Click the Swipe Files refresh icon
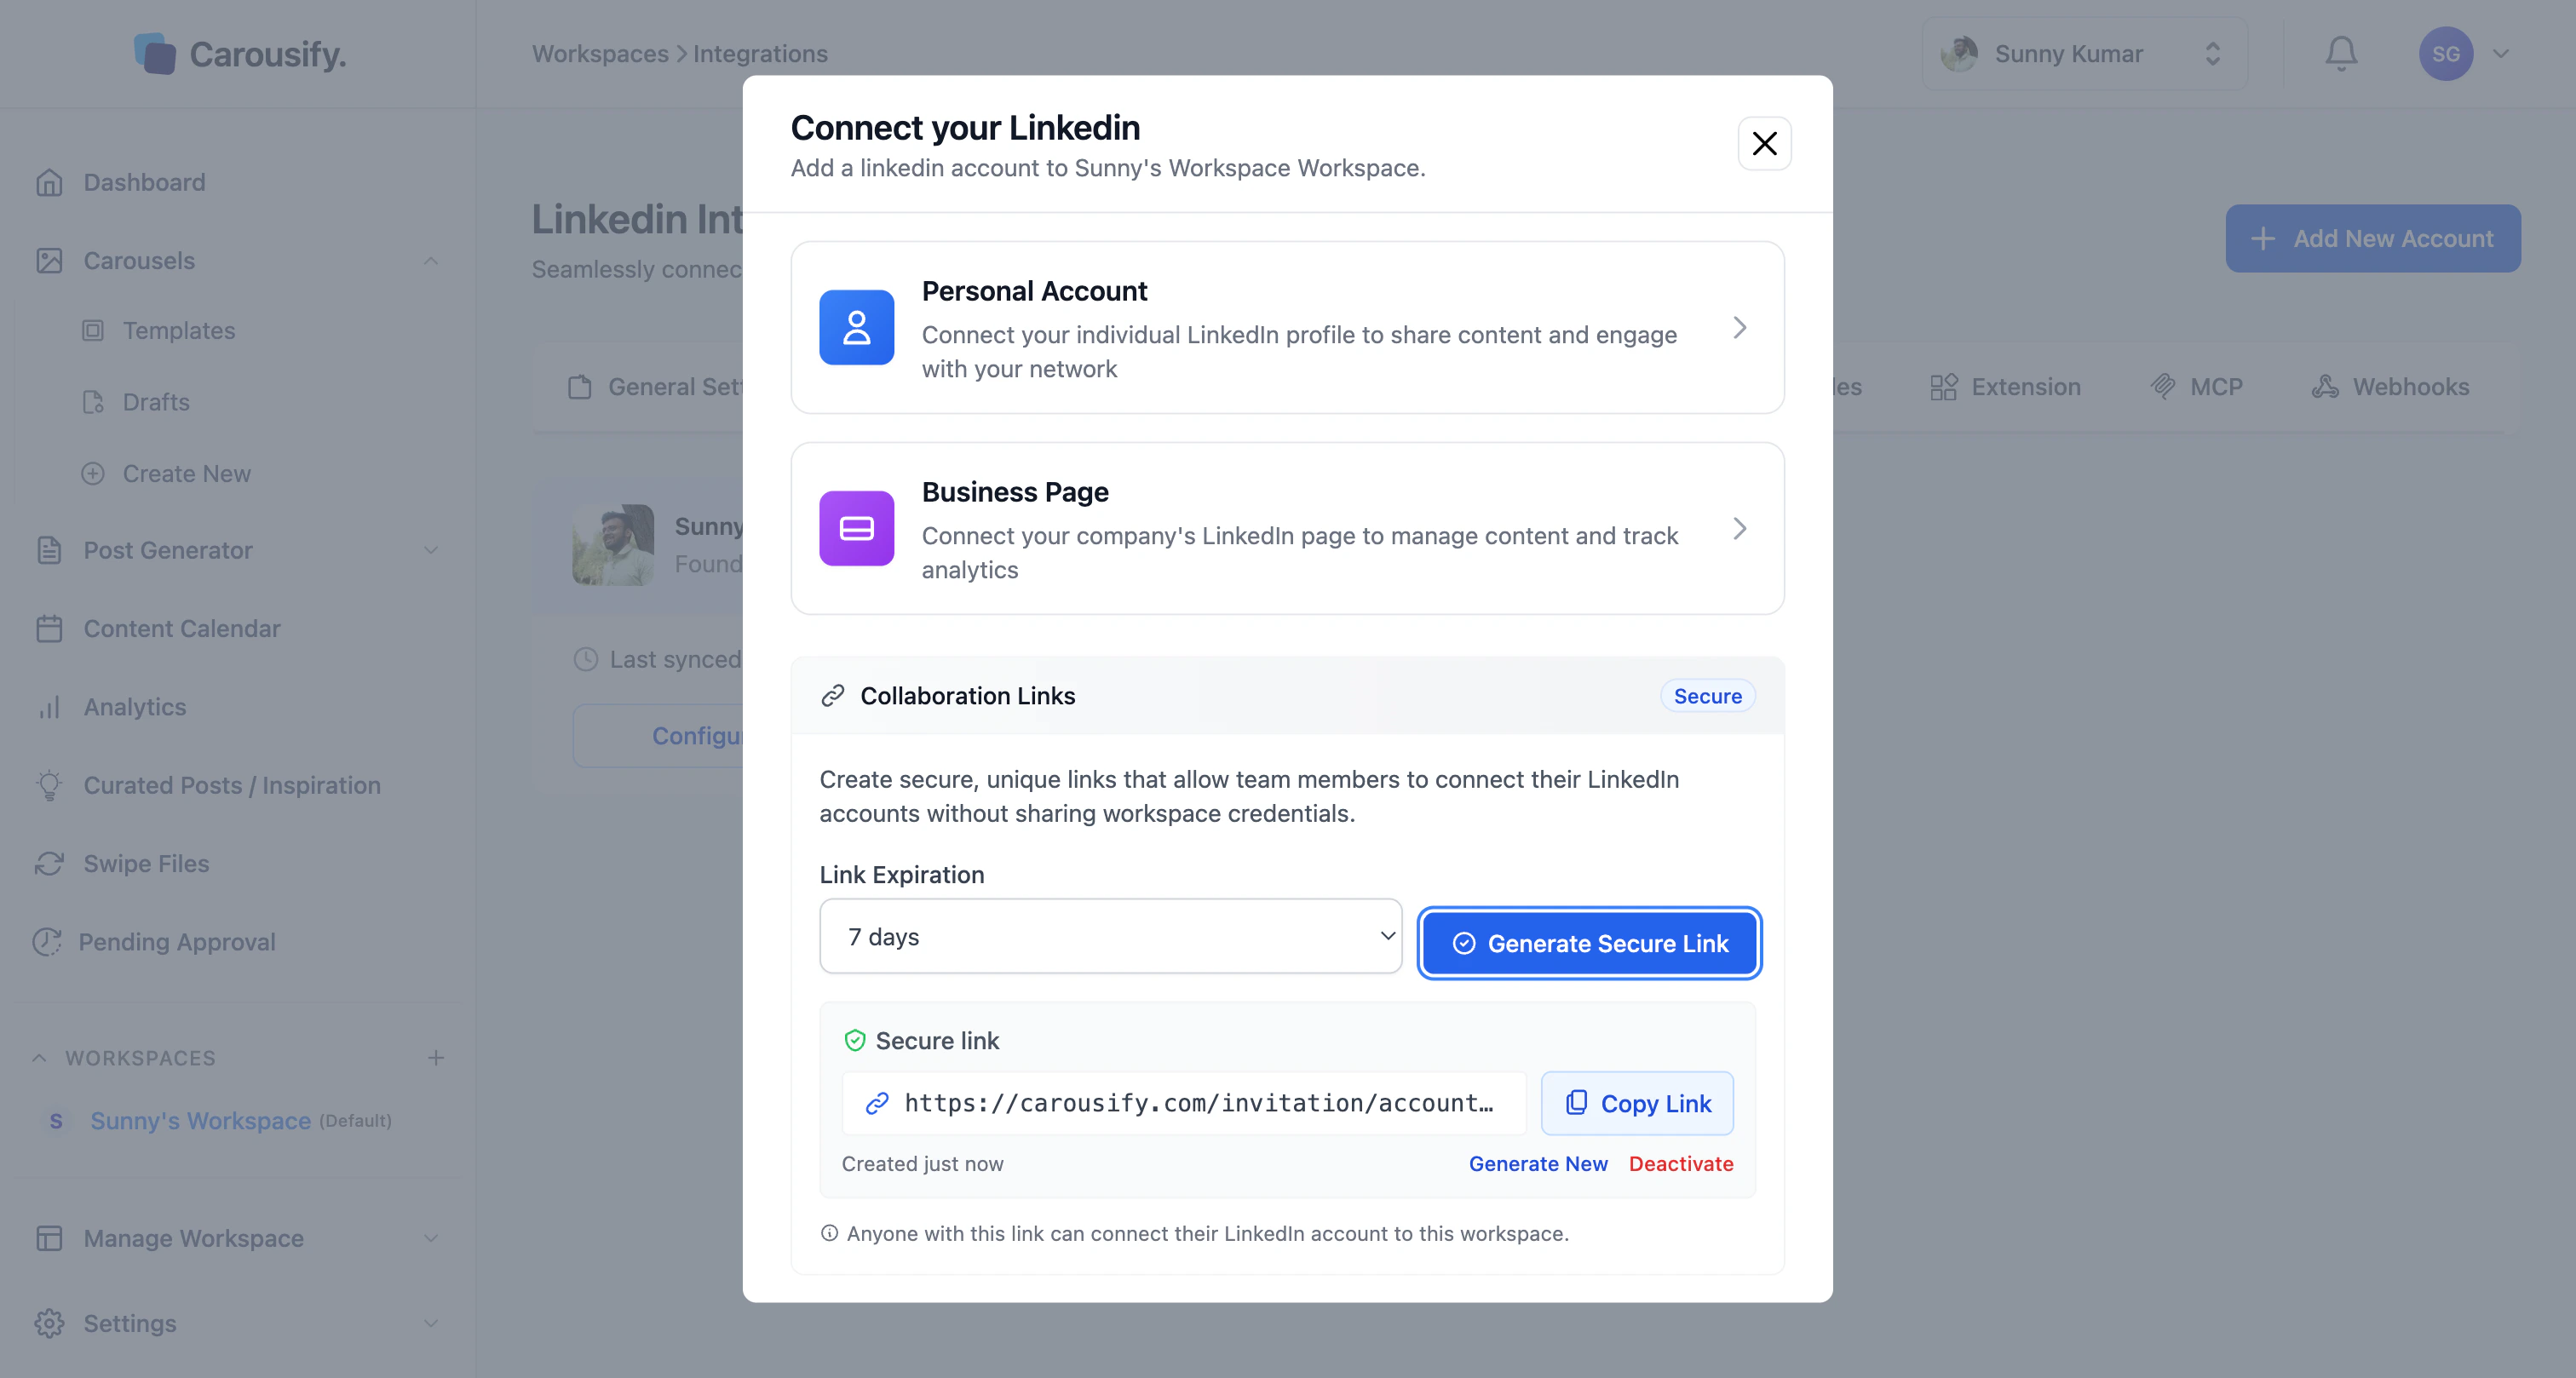Image resolution: width=2576 pixels, height=1378 pixels. point(49,863)
